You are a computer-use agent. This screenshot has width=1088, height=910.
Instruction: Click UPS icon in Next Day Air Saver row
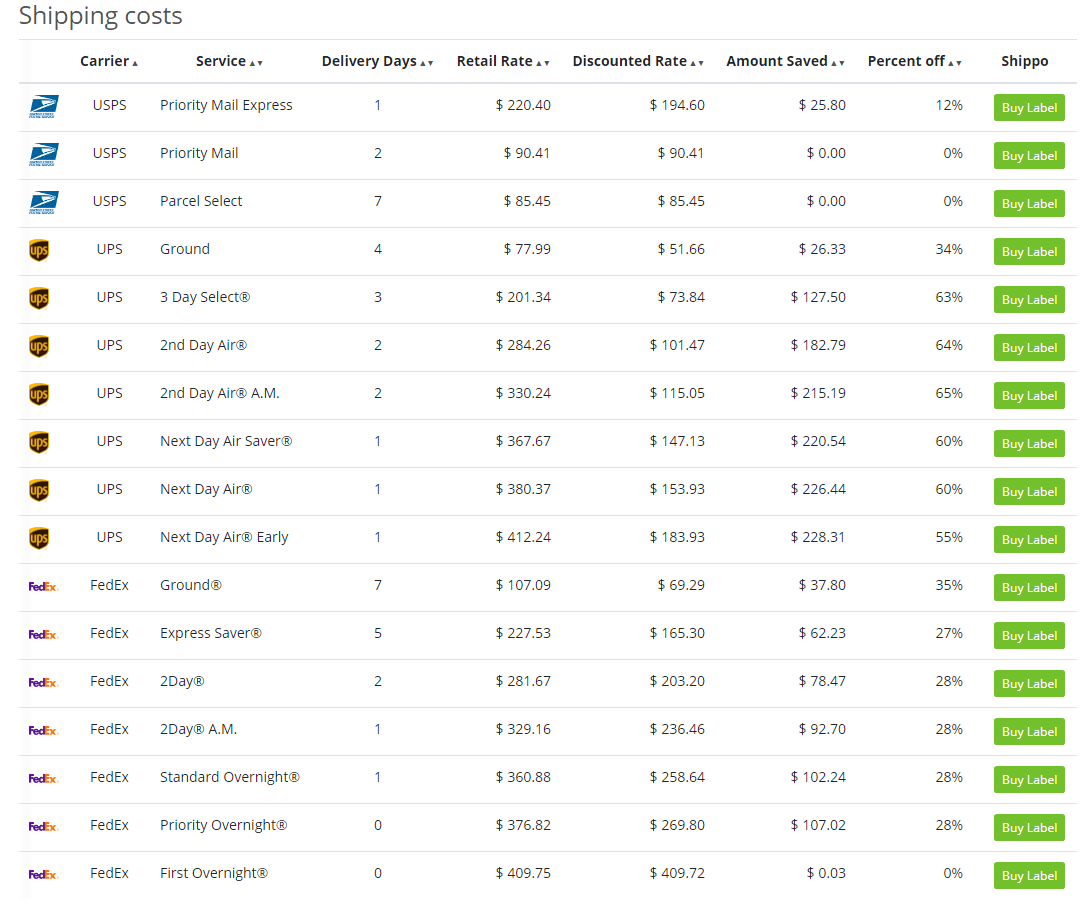click(39, 442)
